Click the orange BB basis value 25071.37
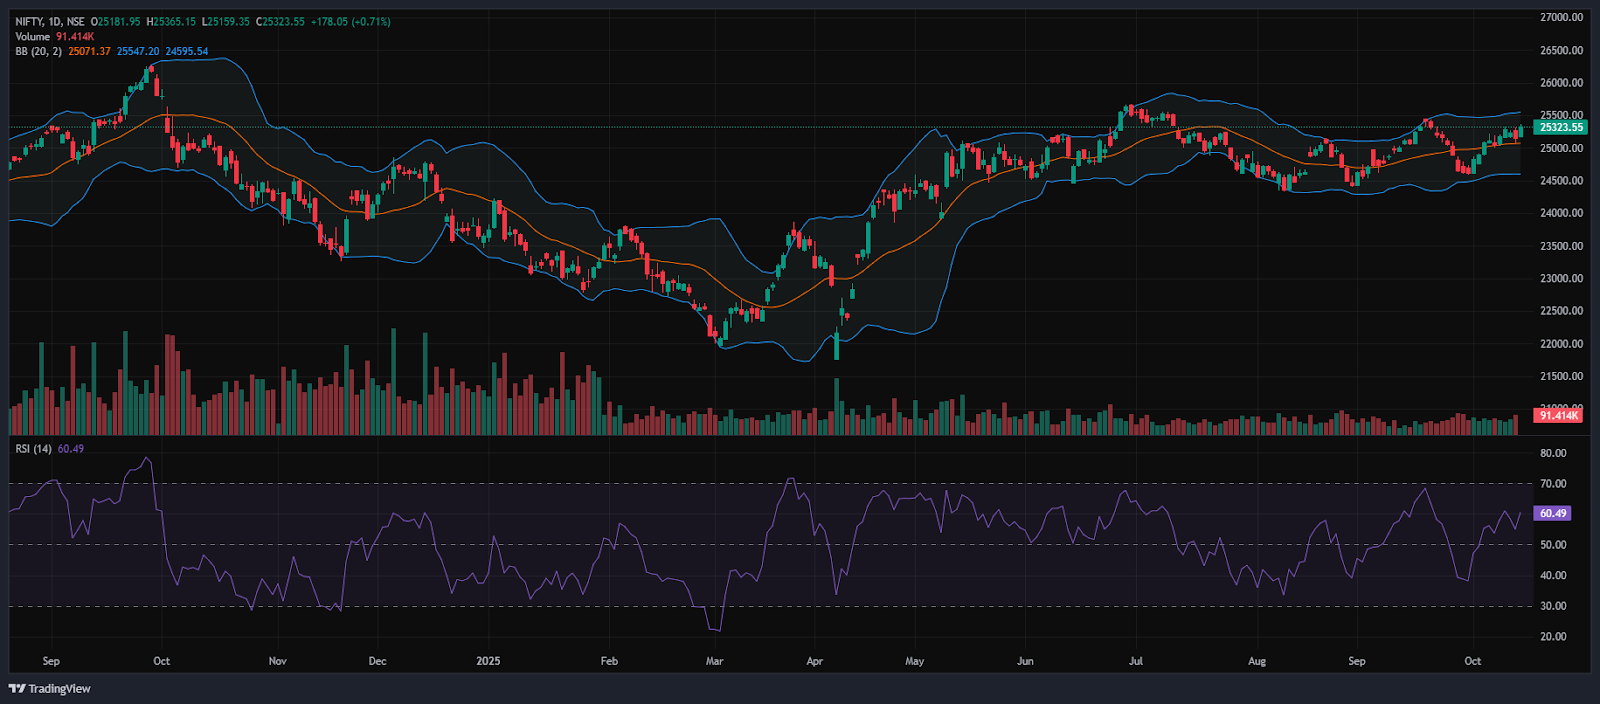 [89, 51]
